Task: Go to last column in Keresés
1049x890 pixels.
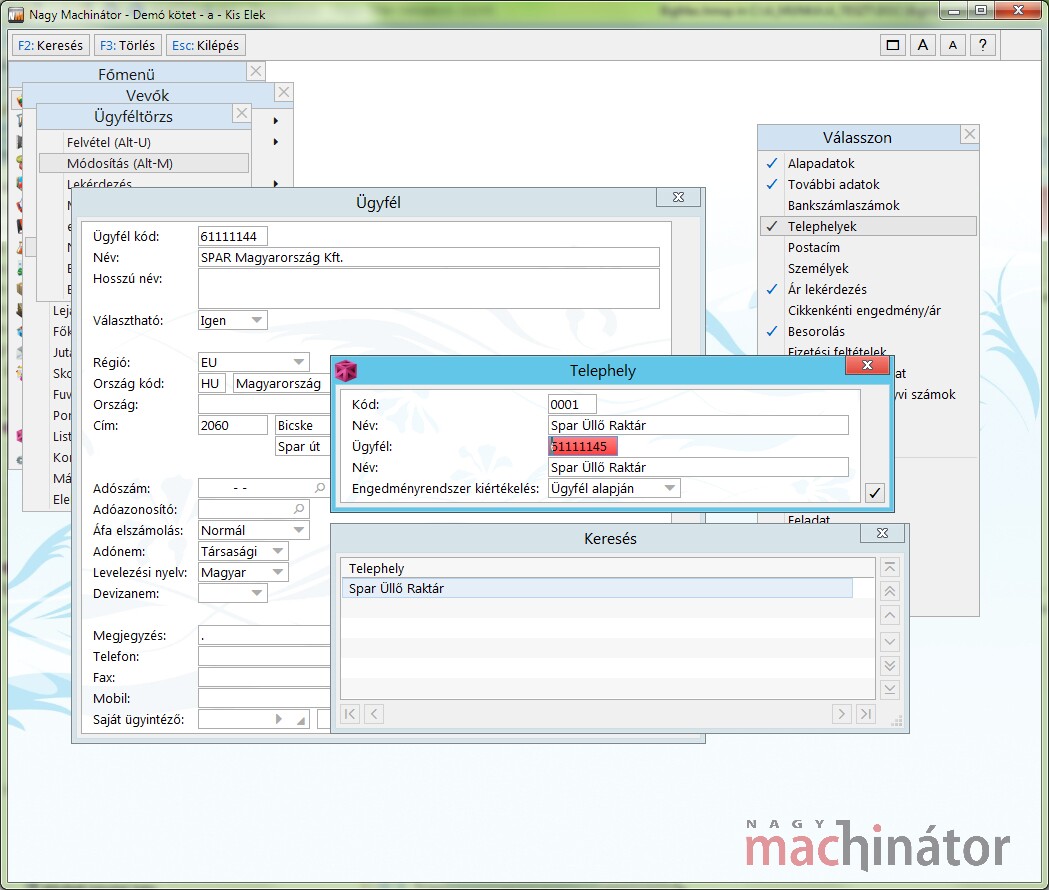Action: (x=866, y=714)
